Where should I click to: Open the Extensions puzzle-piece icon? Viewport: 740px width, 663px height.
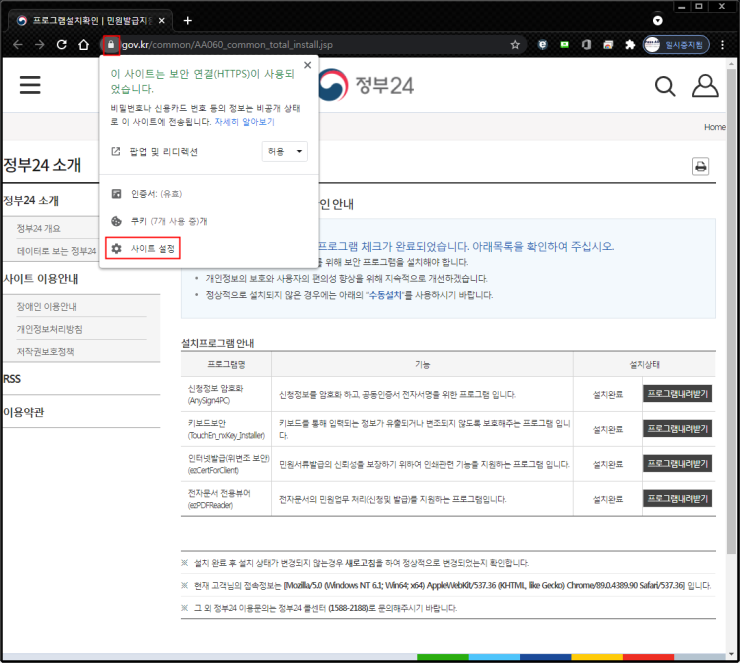coord(630,45)
